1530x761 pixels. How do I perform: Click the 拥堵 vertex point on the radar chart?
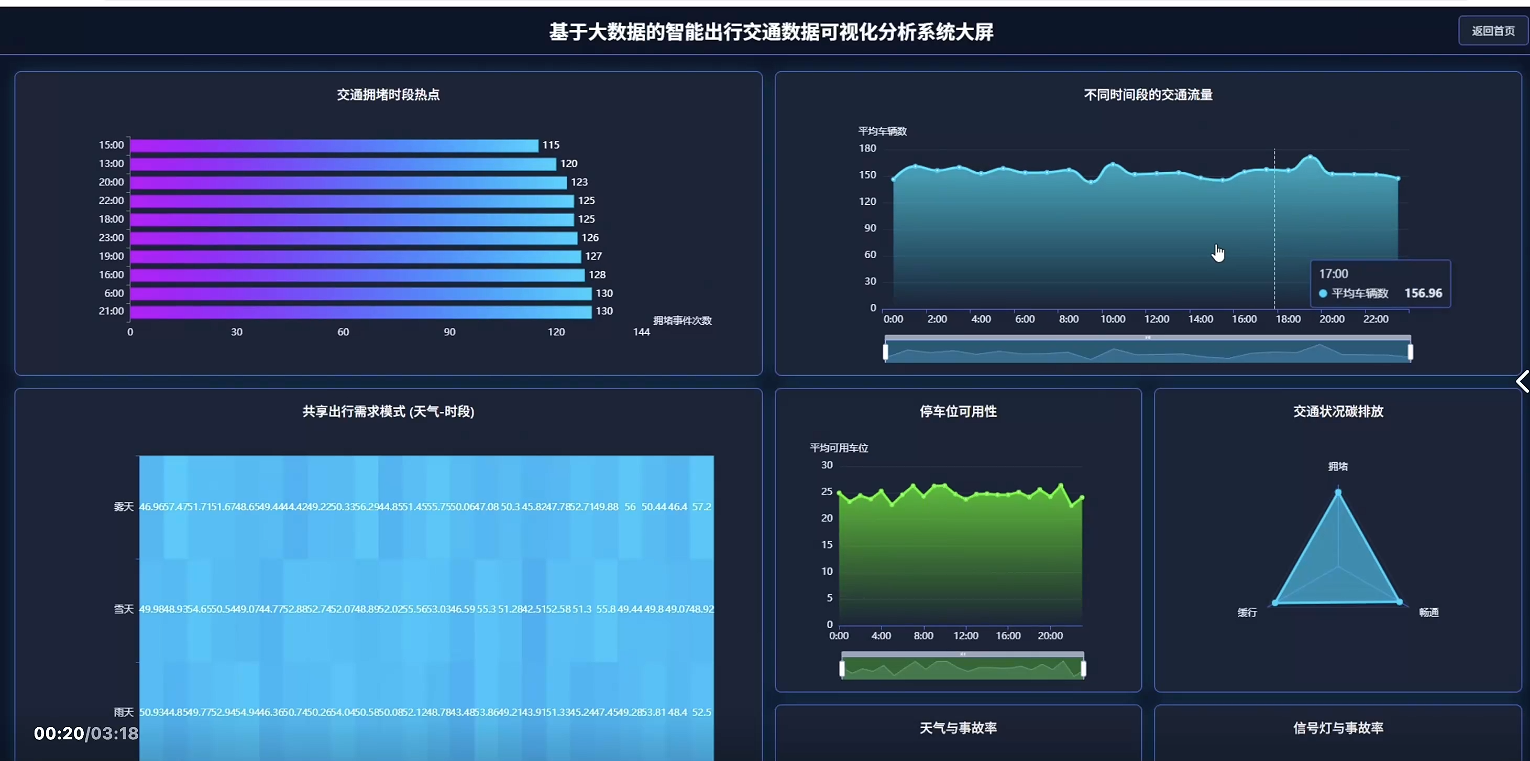tap(1338, 492)
